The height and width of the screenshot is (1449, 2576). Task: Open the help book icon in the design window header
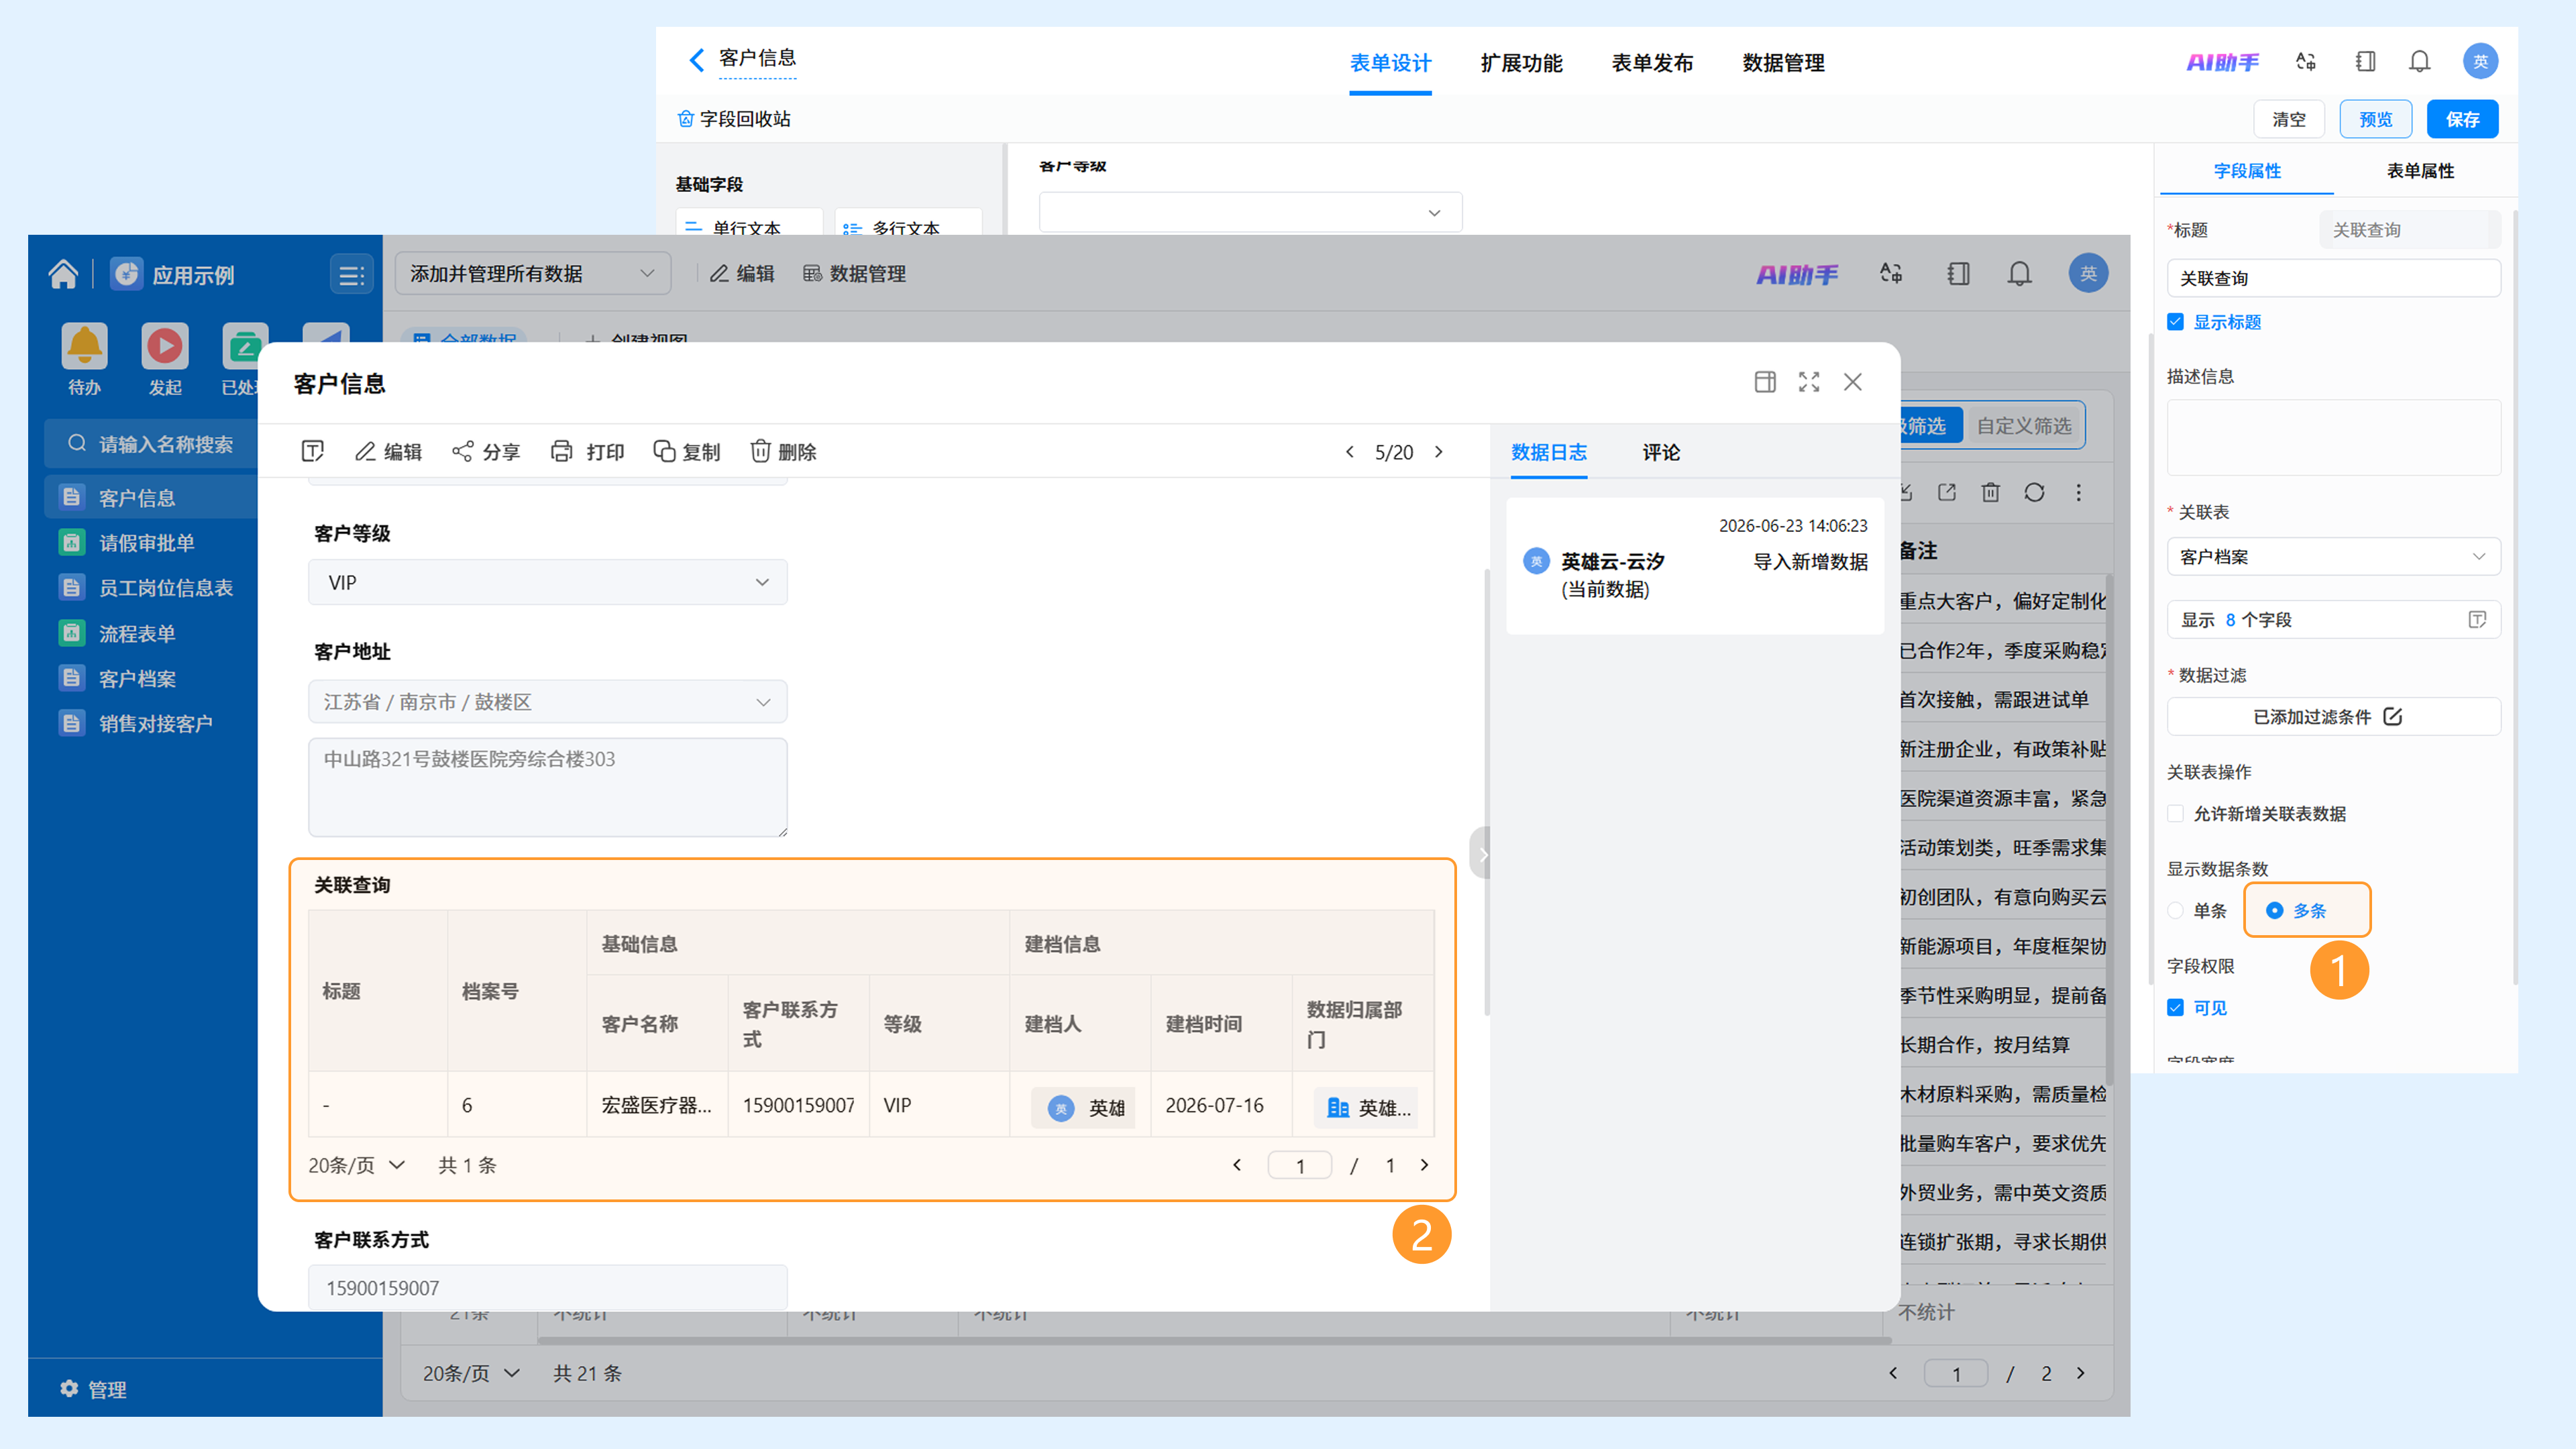point(2365,61)
